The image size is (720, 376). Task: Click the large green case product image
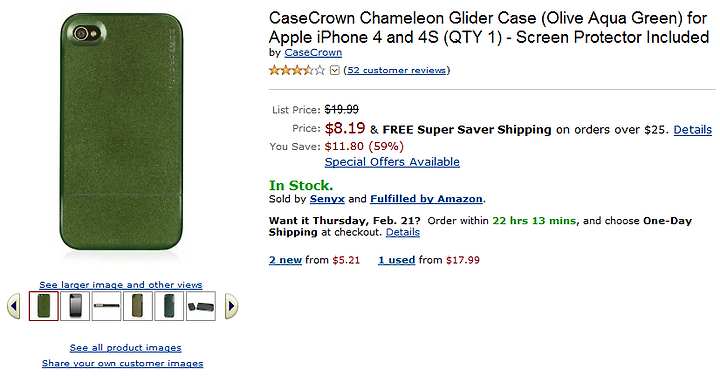[121, 132]
